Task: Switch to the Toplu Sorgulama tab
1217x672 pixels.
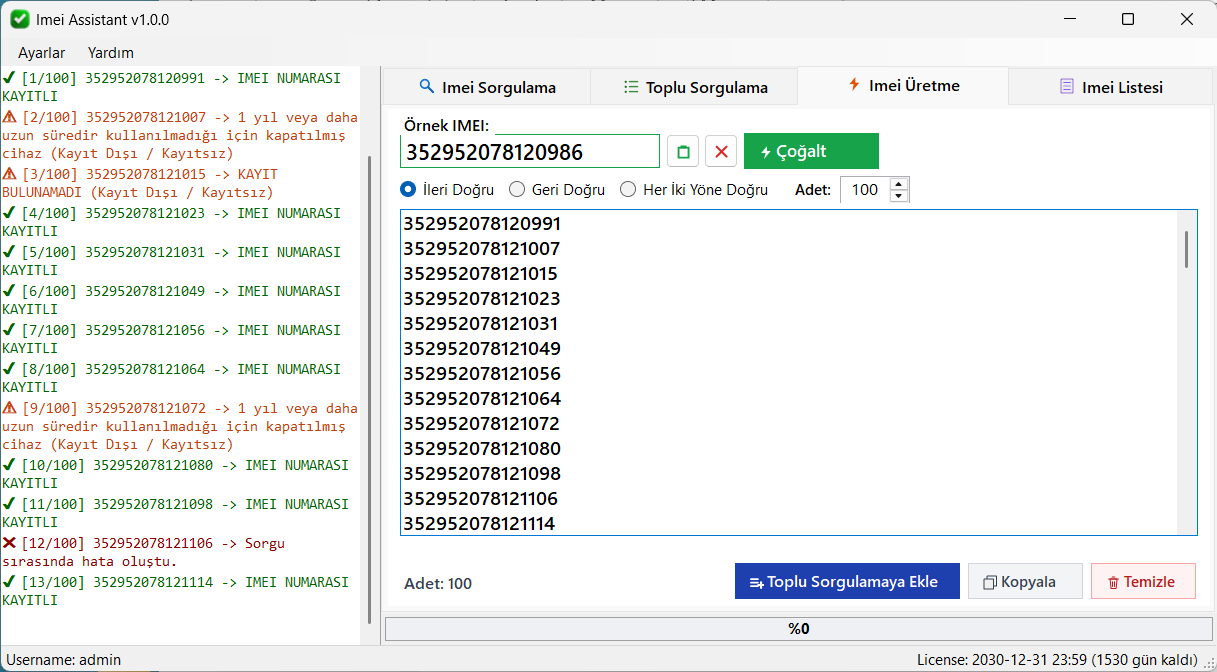Action: coord(695,87)
